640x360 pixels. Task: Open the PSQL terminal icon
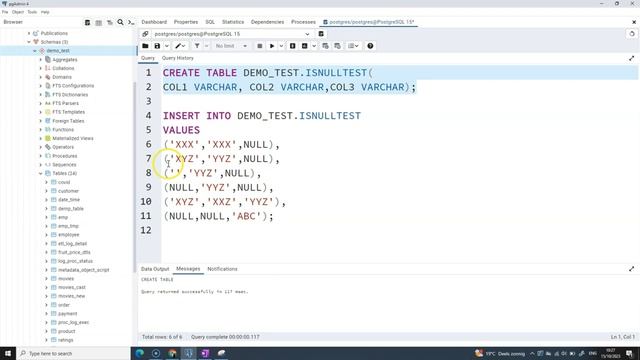(x=131, y=22)
